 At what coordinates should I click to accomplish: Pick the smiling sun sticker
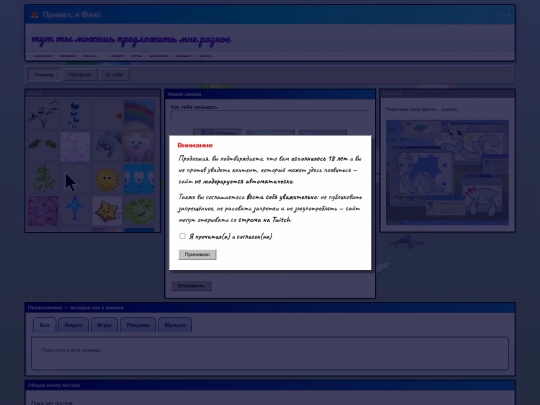click(x=107, y=179)
